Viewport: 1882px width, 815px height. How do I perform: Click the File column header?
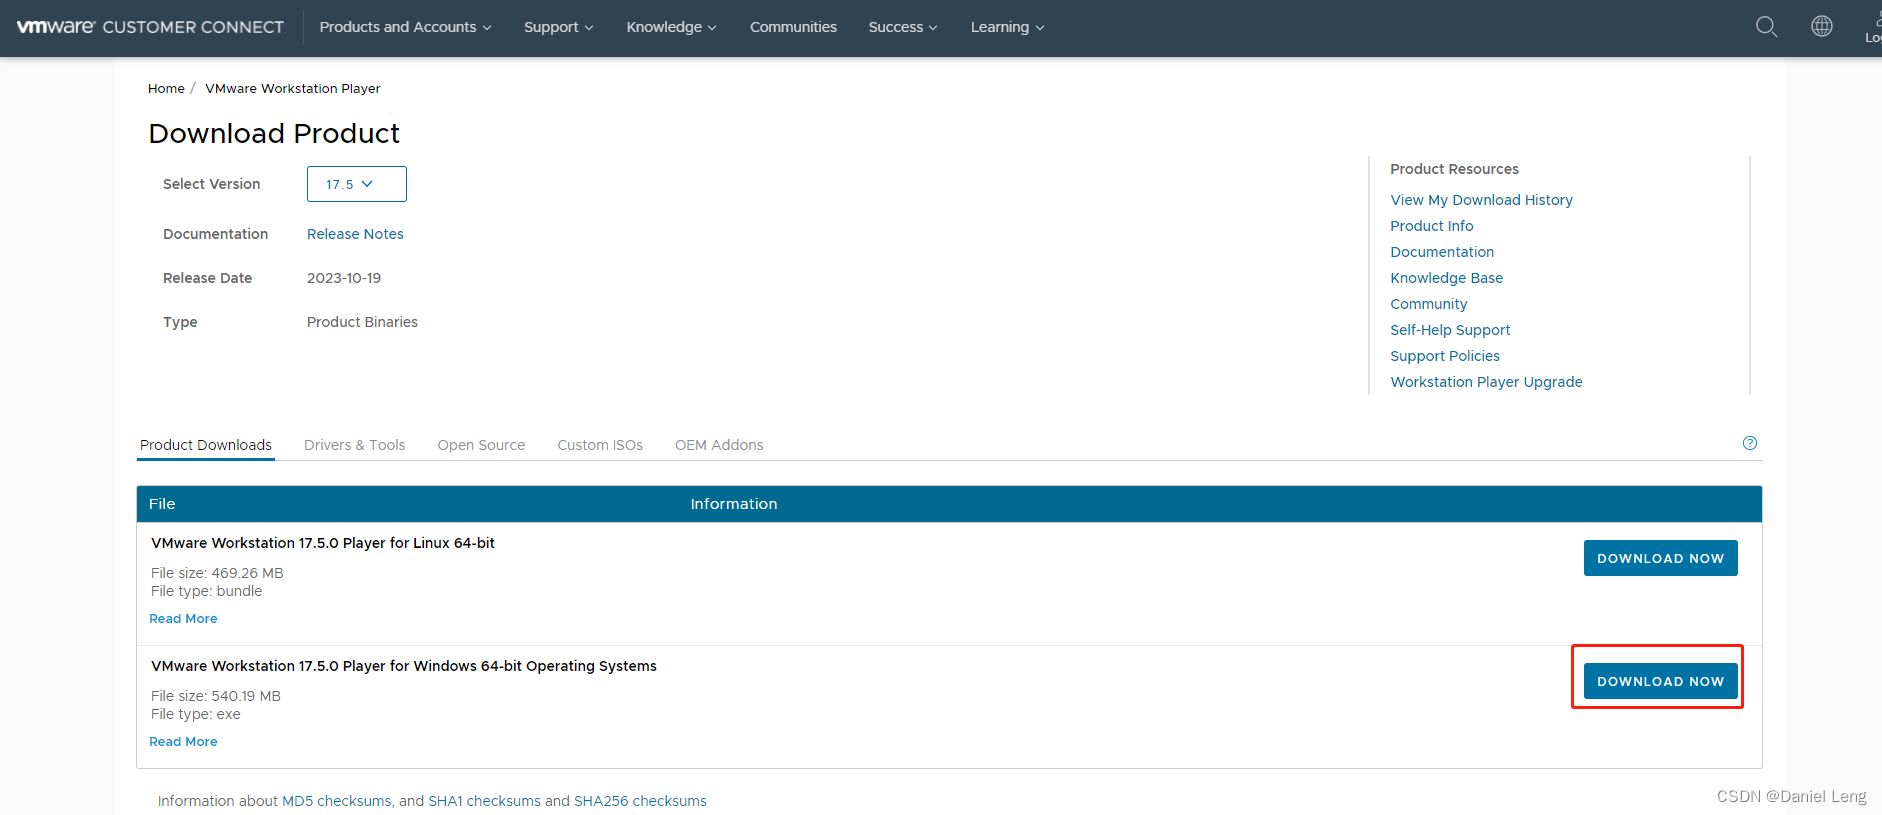[162, 504]
